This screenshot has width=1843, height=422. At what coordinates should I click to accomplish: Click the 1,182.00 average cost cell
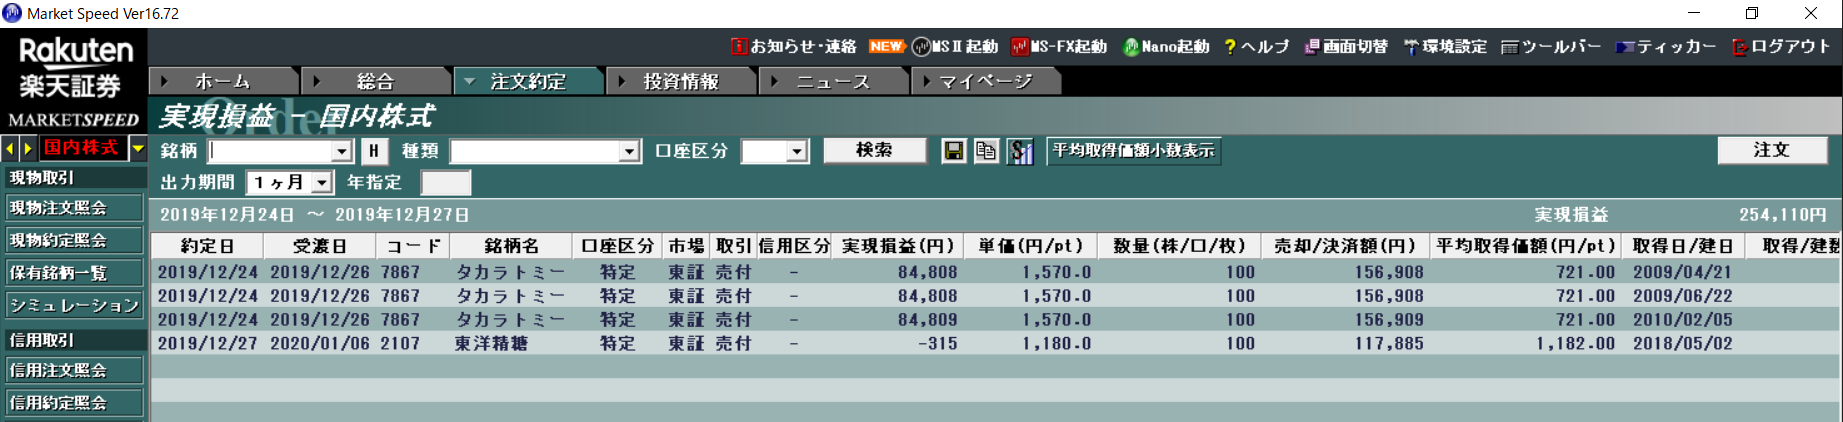(x=1575, y=343)
